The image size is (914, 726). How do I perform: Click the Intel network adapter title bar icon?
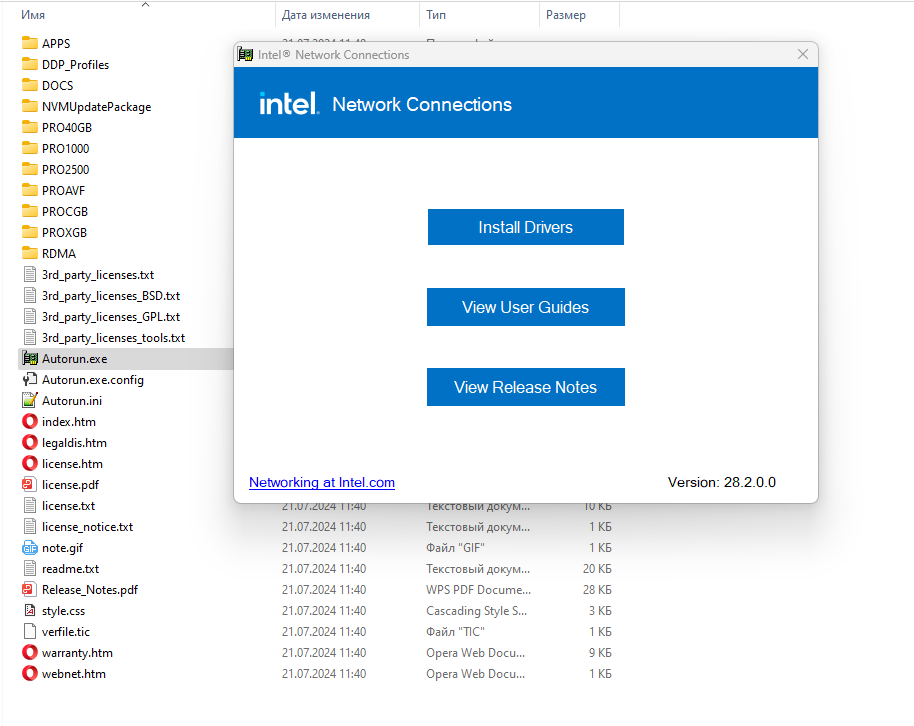point(244,54)
